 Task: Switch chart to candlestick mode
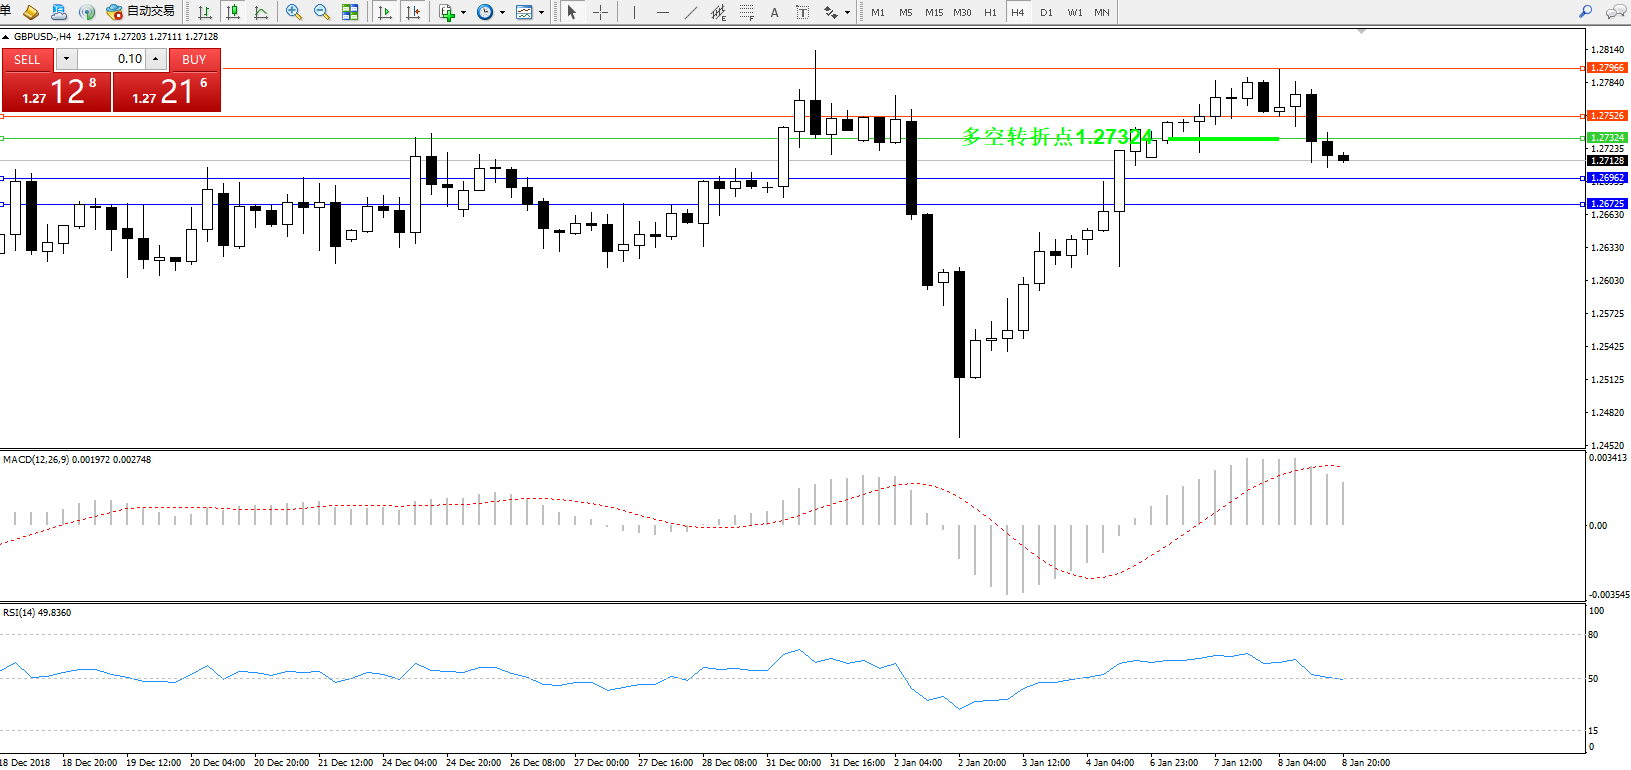[x=233, y=12]
